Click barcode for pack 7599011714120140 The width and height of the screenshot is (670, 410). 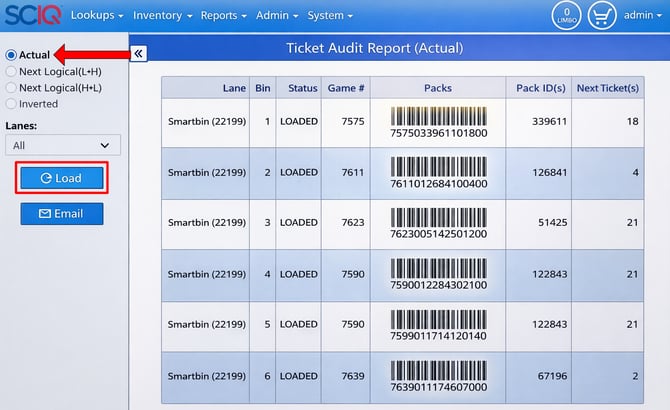(x=438, y=319)
